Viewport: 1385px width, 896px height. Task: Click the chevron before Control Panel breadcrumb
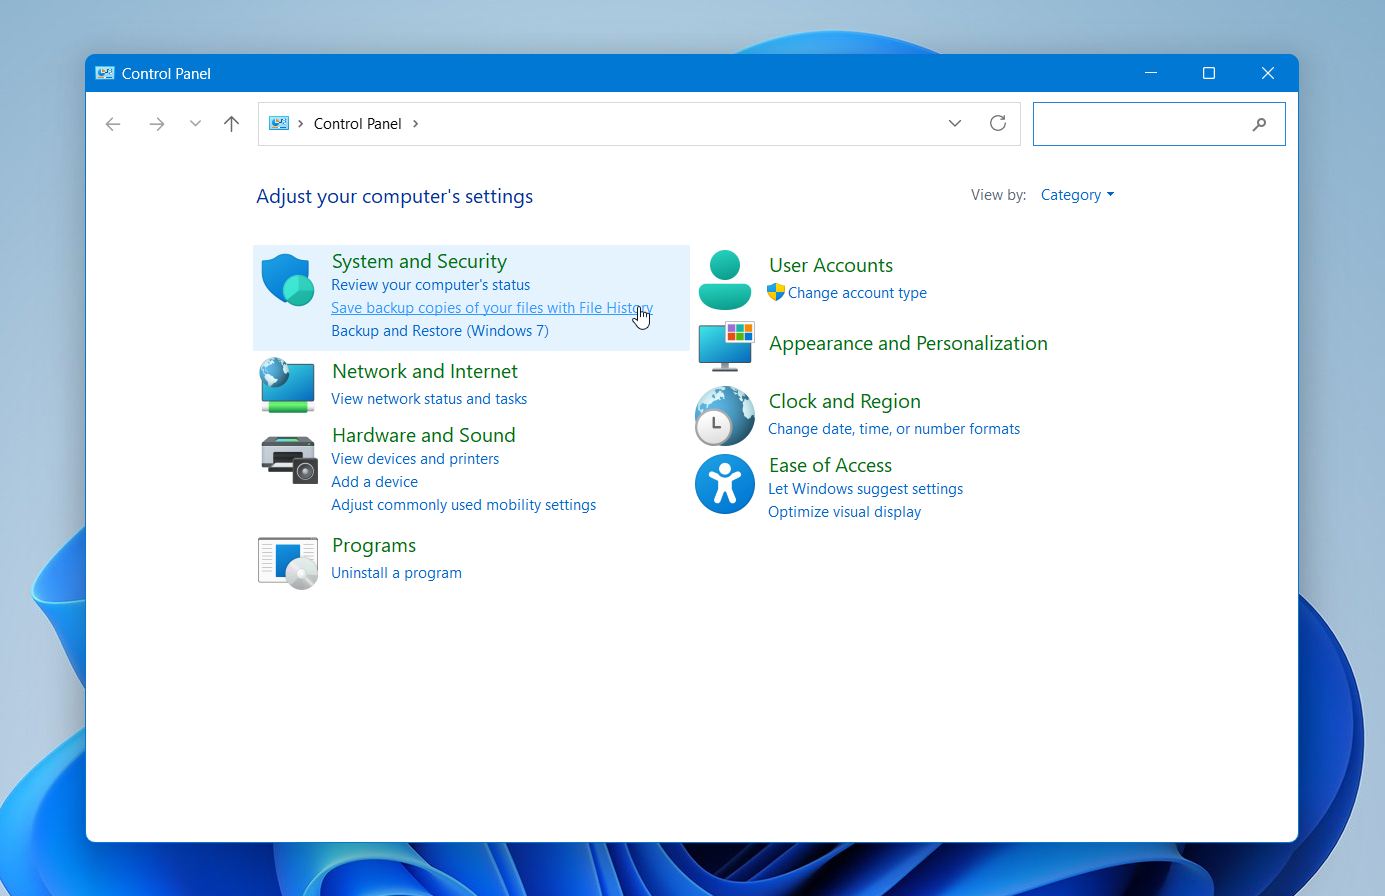(300, 124)
